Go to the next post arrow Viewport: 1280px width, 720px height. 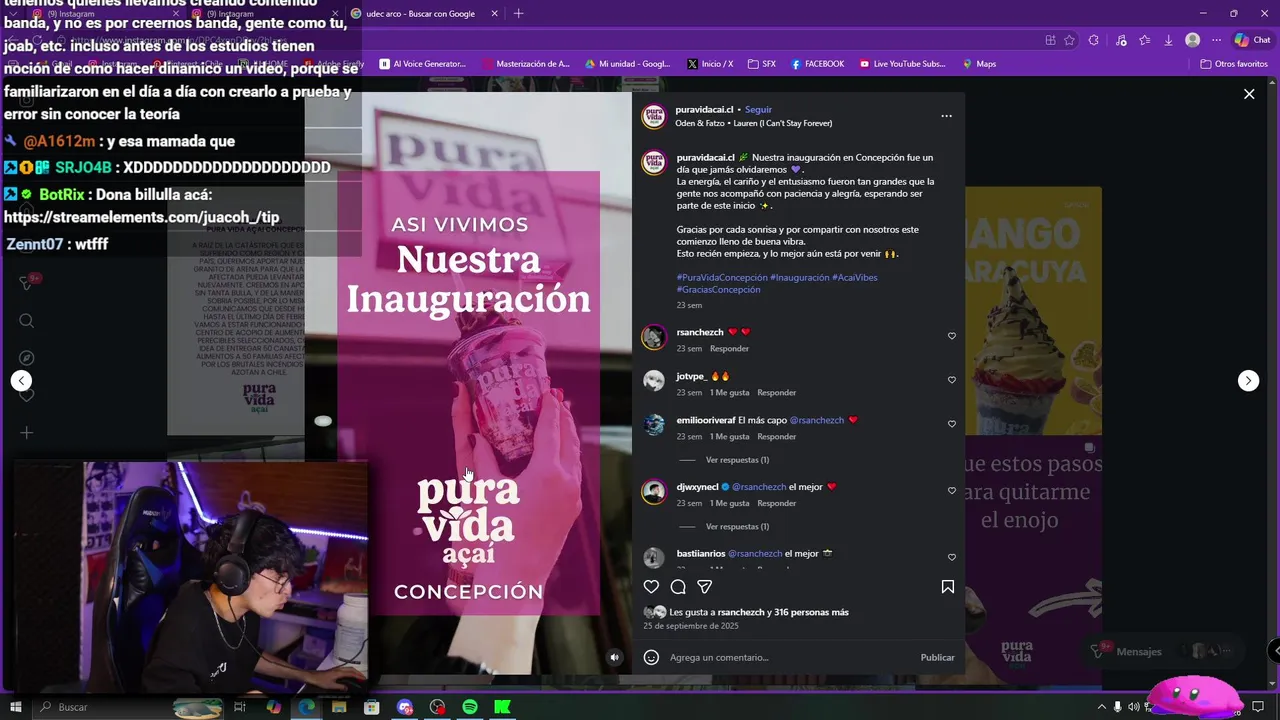coord(1248,380)
